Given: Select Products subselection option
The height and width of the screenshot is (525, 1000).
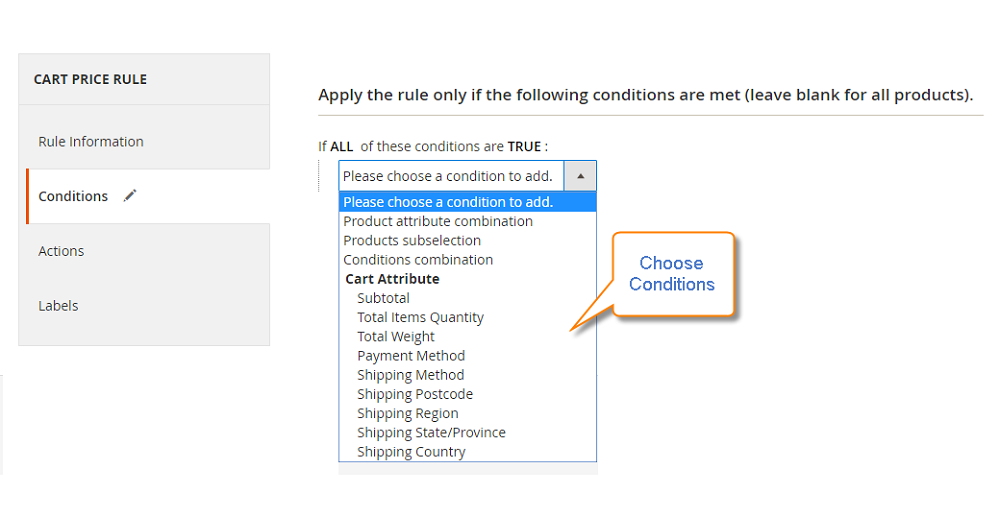Looking at the screenshot, I should (x=412, y=240).
